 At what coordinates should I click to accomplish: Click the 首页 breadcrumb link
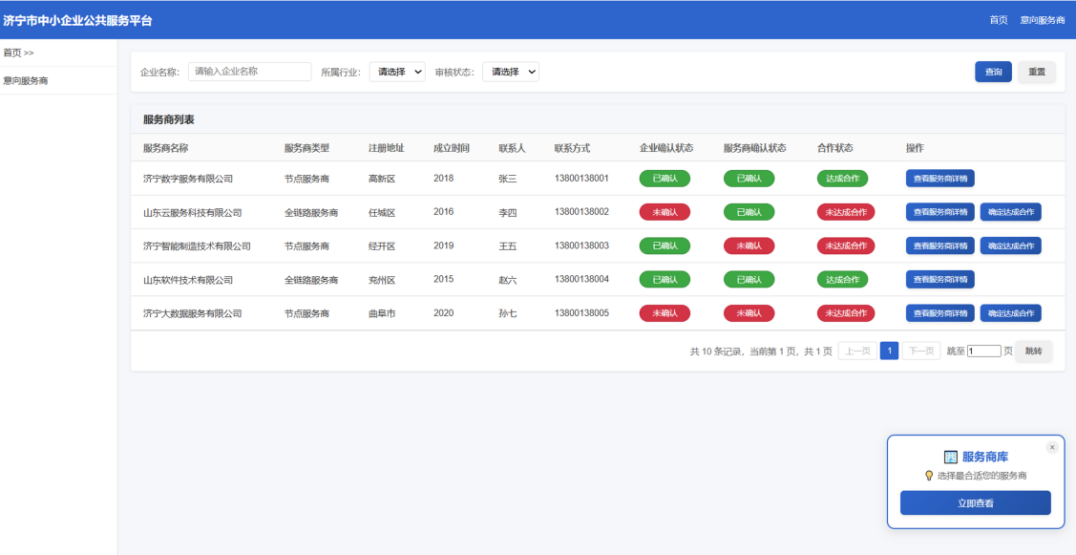(12, 53)
